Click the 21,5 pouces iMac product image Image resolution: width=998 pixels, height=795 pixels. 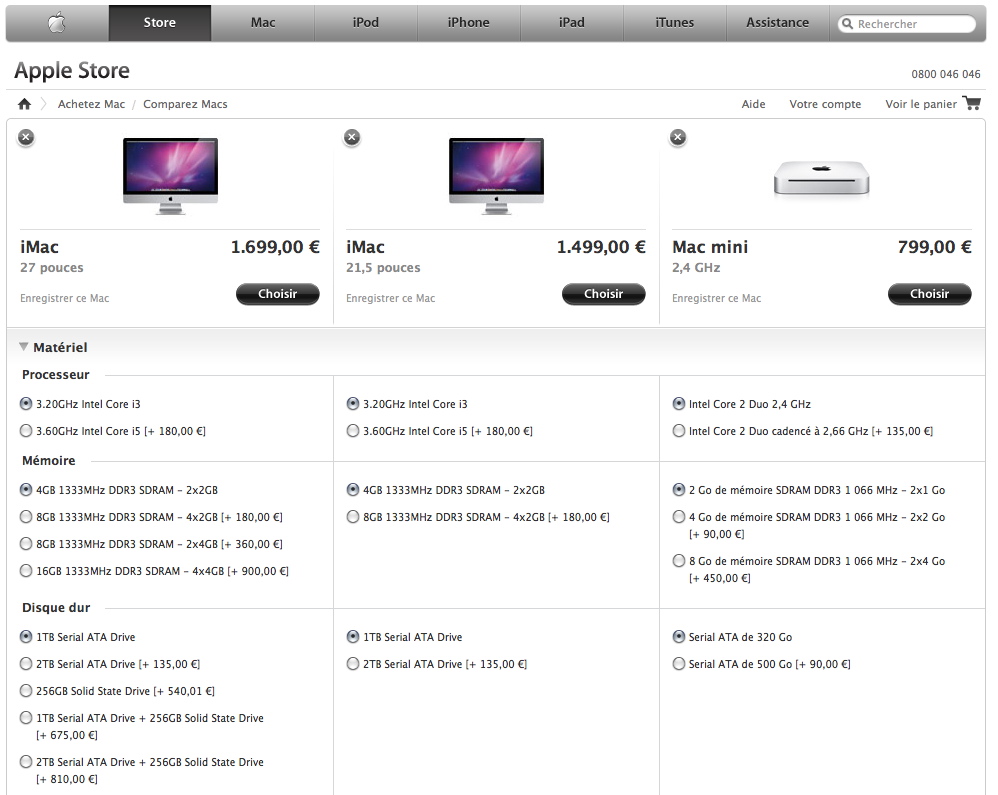point(496,176)
